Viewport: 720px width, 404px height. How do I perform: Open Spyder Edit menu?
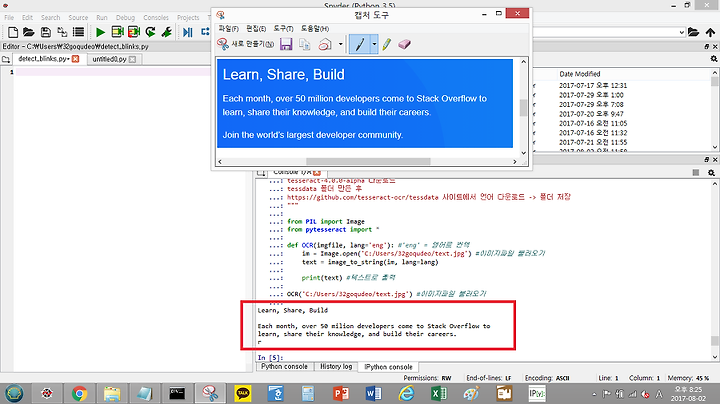click(28, 17)
